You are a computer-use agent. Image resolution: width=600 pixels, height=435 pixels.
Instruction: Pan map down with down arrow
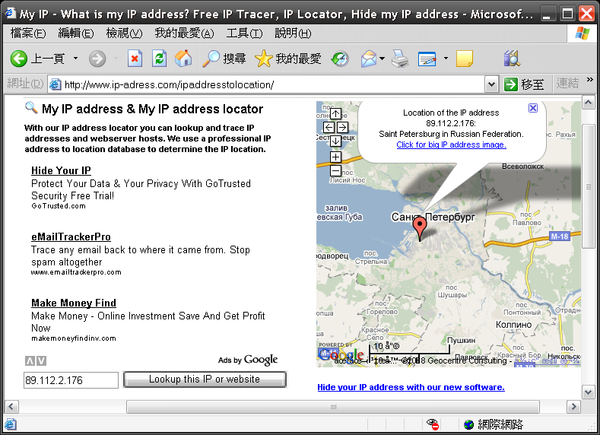336,141
